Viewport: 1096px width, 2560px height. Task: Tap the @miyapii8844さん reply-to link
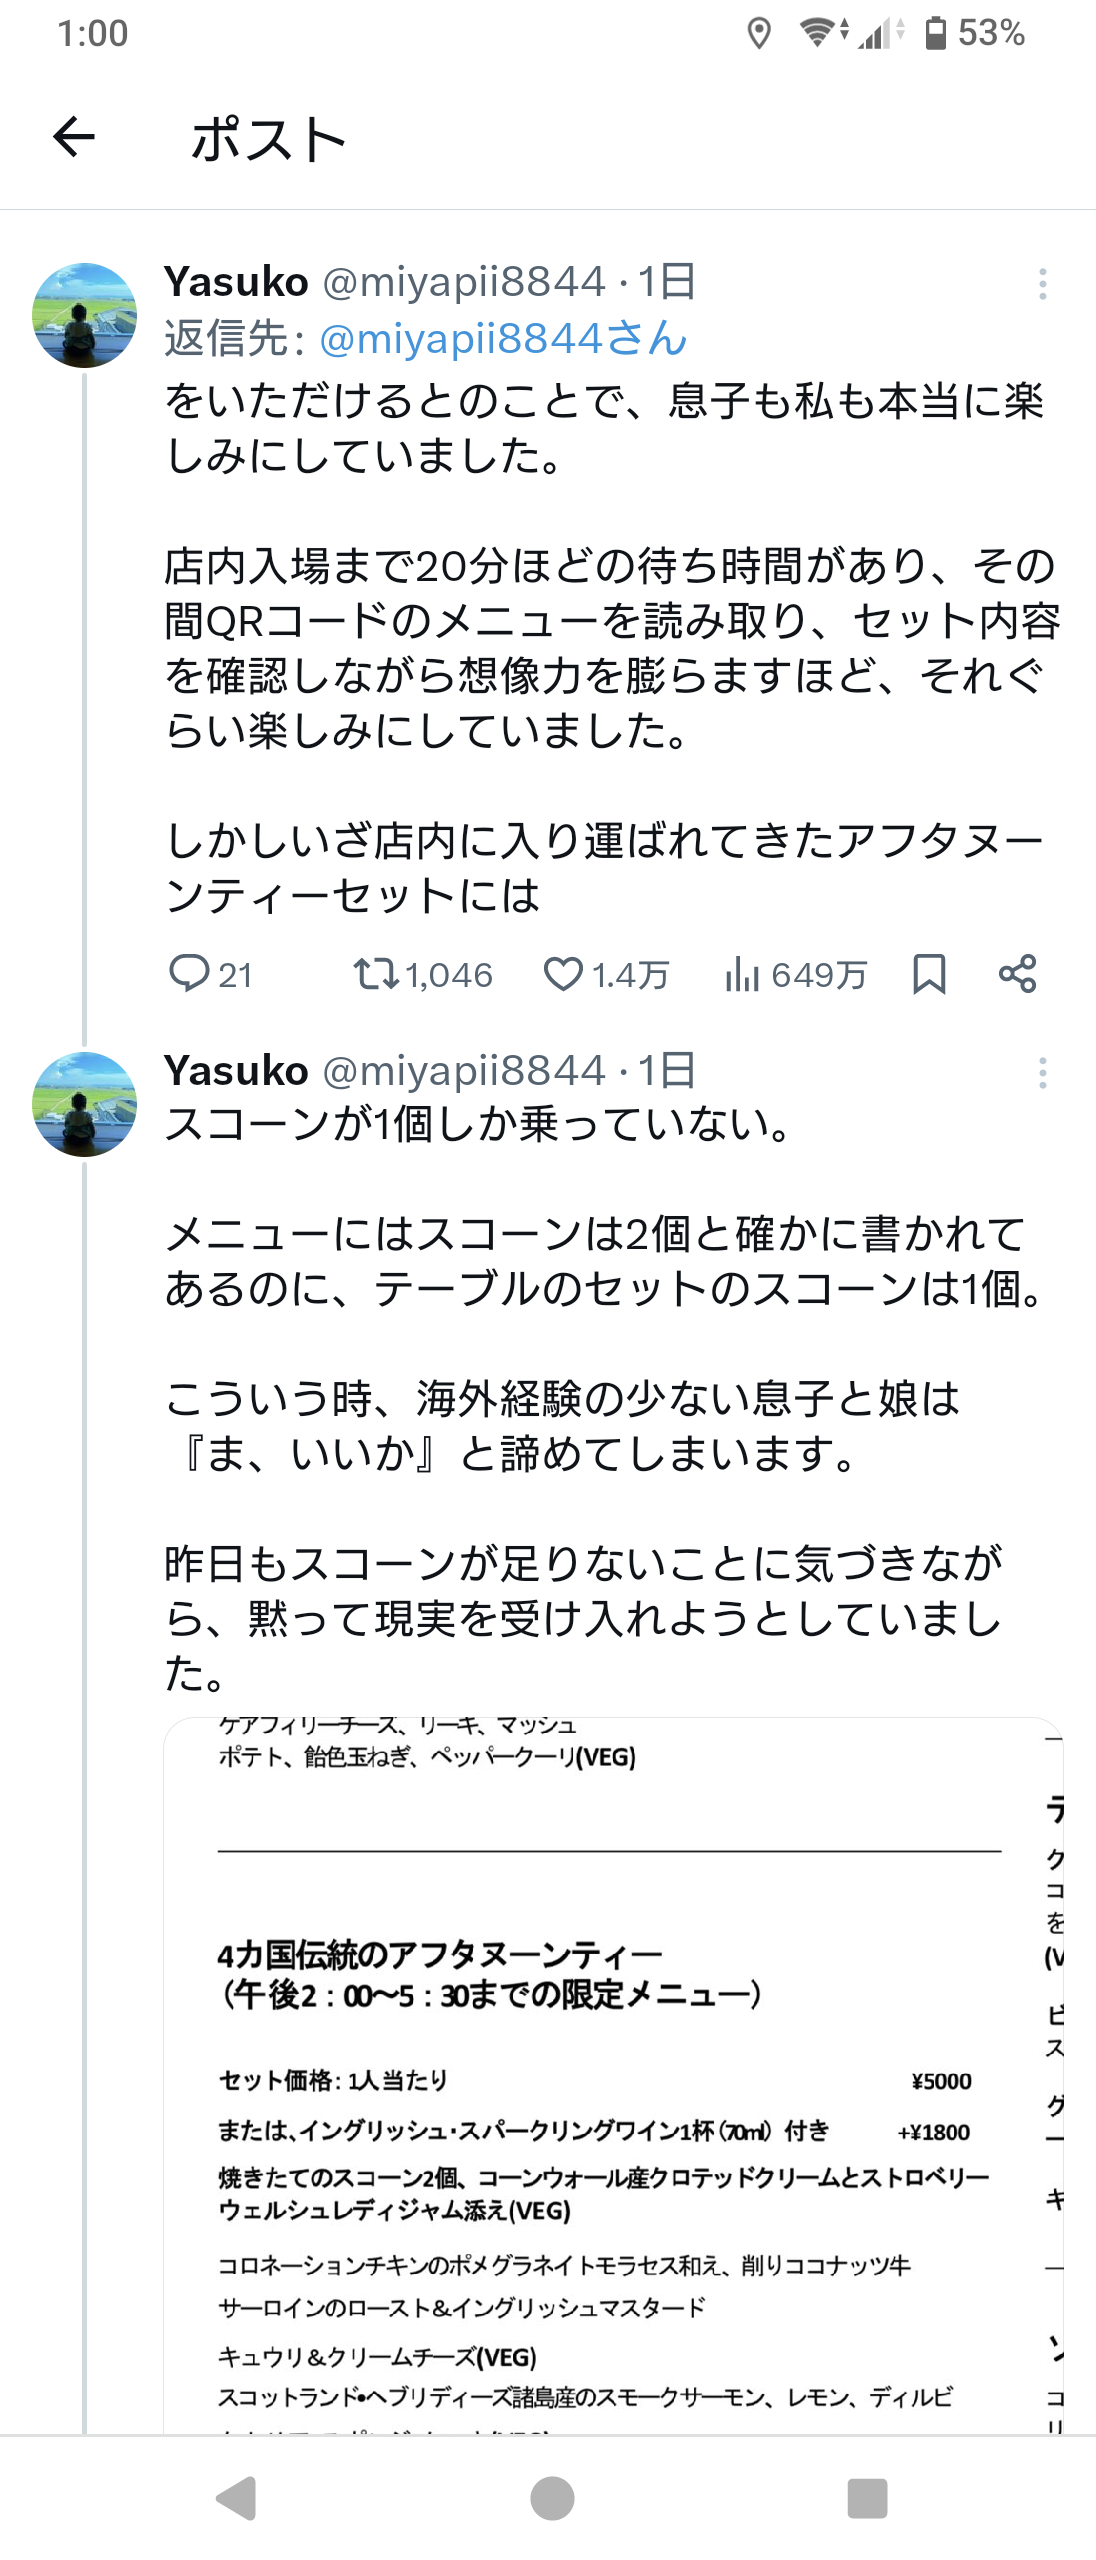click(x=503, y=338)
